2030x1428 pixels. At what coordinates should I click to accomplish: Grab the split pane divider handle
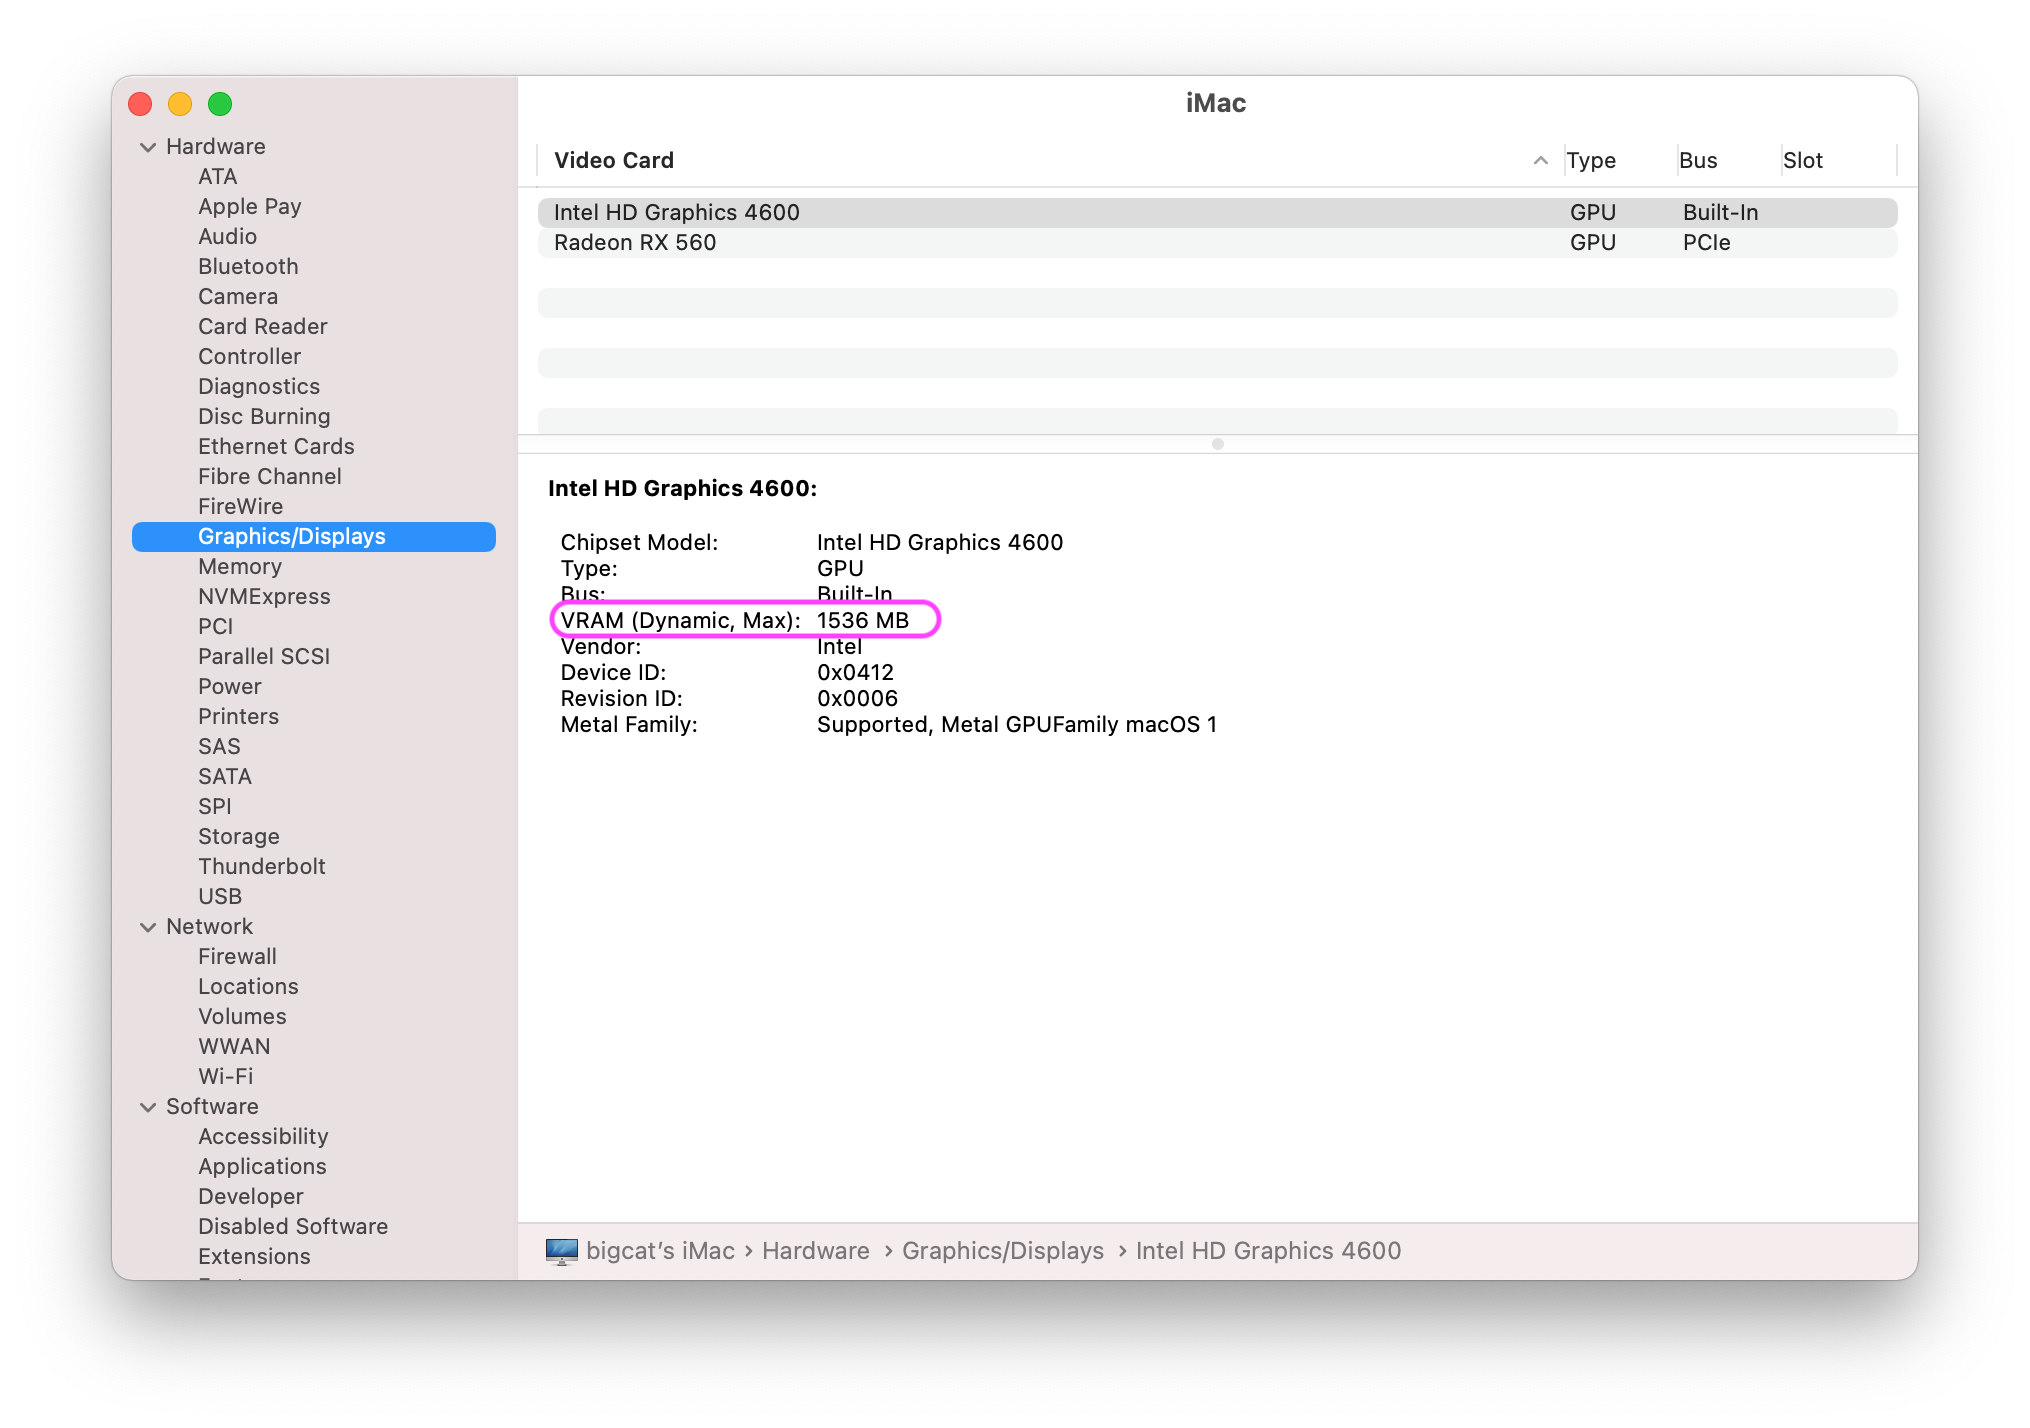(1217, 444)
